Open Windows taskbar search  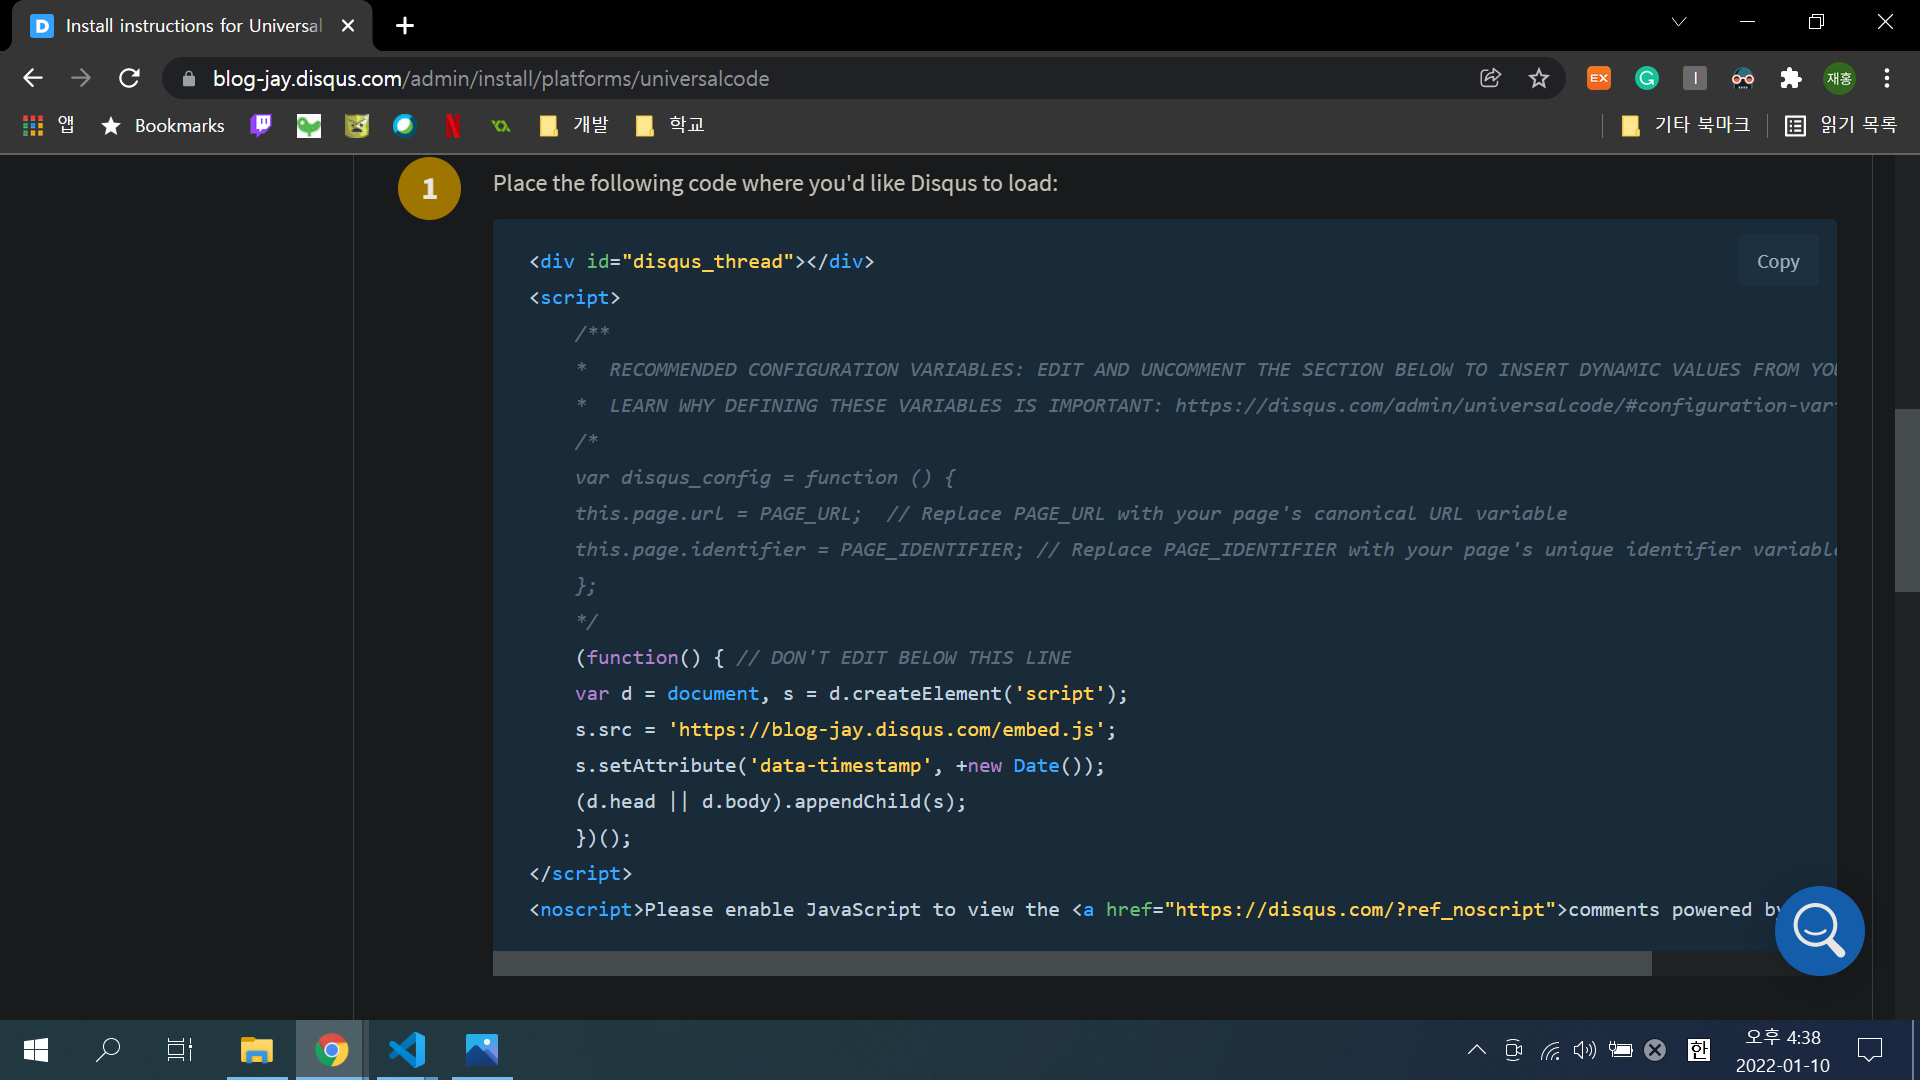108,1050
